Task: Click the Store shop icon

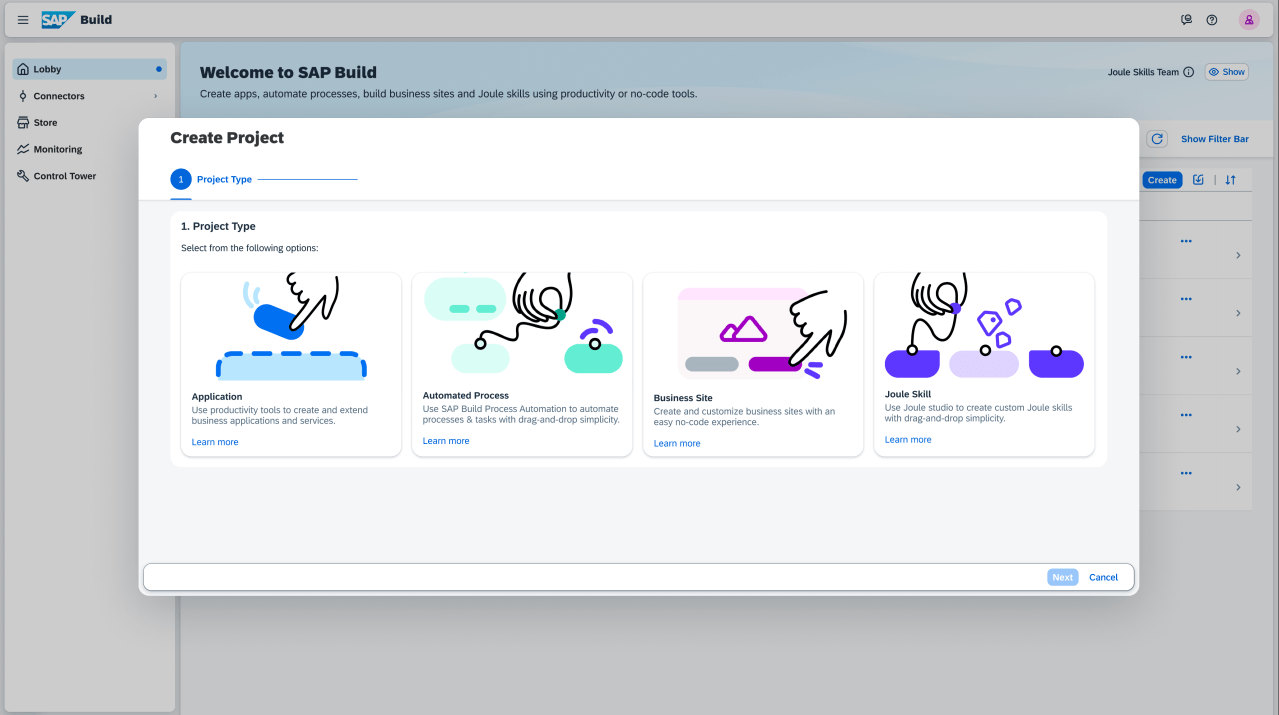Action: [x=23, y=123]
